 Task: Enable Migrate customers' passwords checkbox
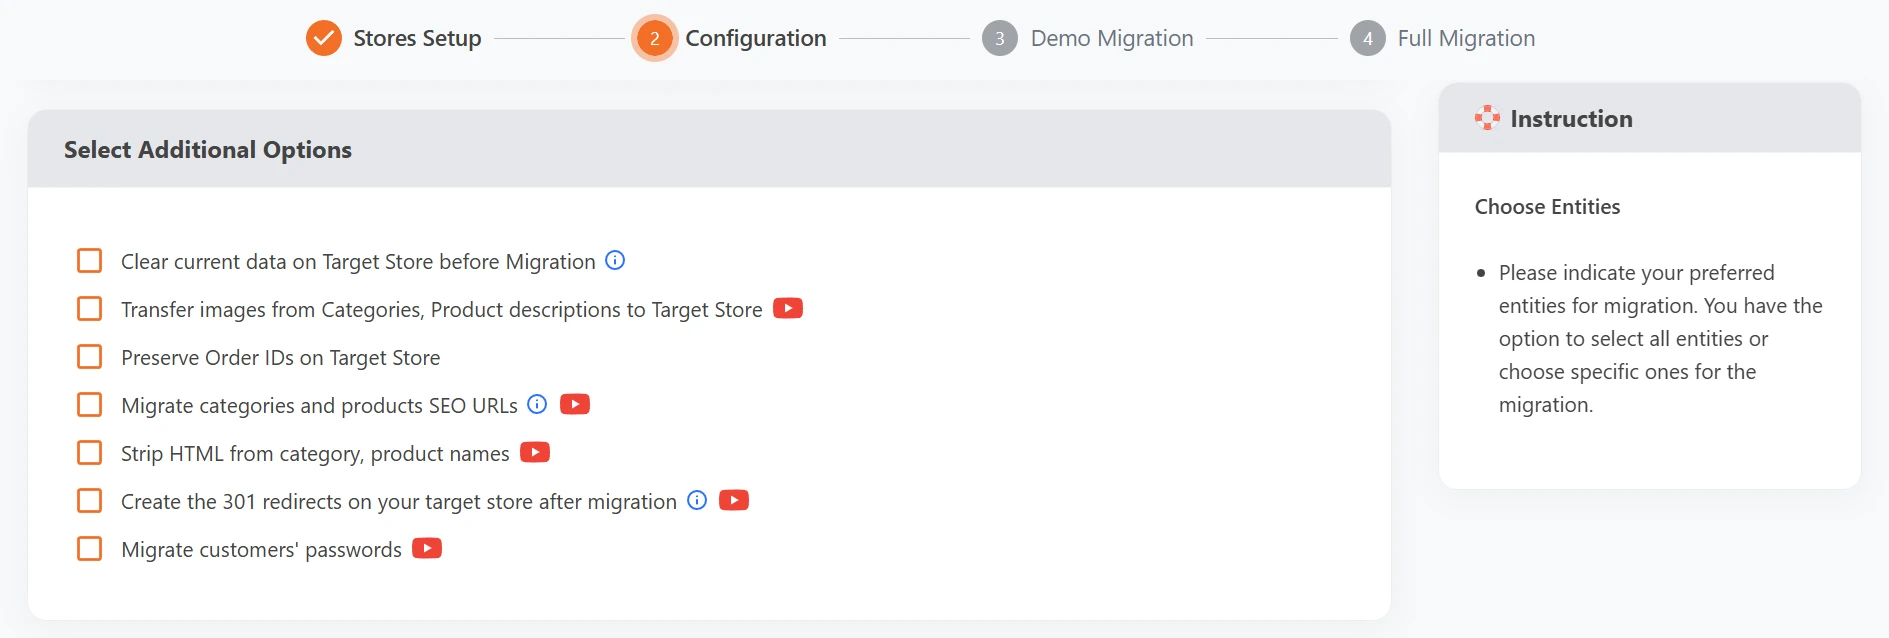(x=90, y=549)
